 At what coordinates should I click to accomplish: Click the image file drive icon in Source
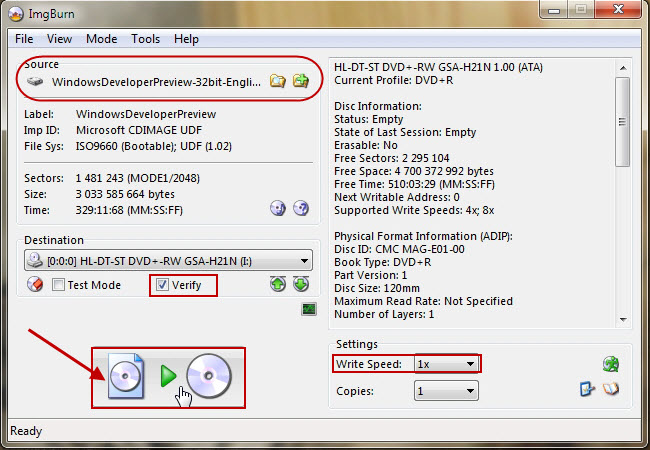point(35,81)
